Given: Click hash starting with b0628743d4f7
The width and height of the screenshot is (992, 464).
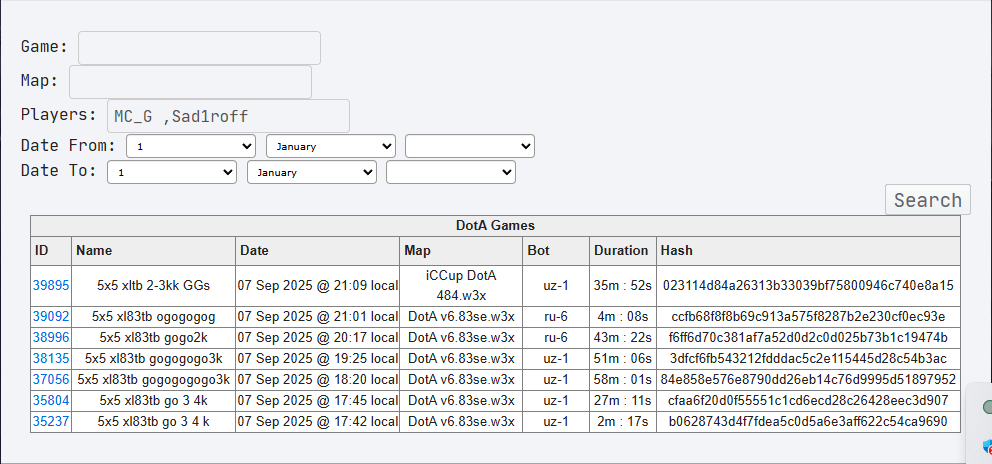Looking at the screenshot, I should pos(808,422).
